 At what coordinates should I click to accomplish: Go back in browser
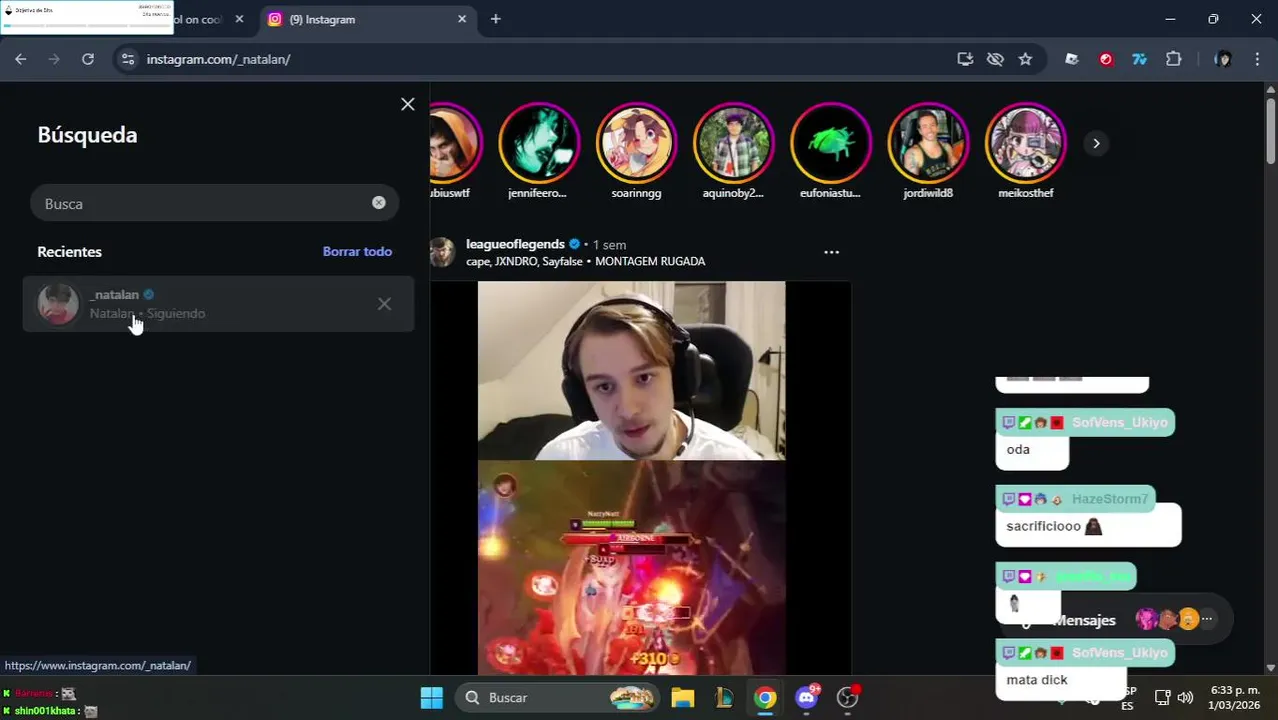point(21,59)
